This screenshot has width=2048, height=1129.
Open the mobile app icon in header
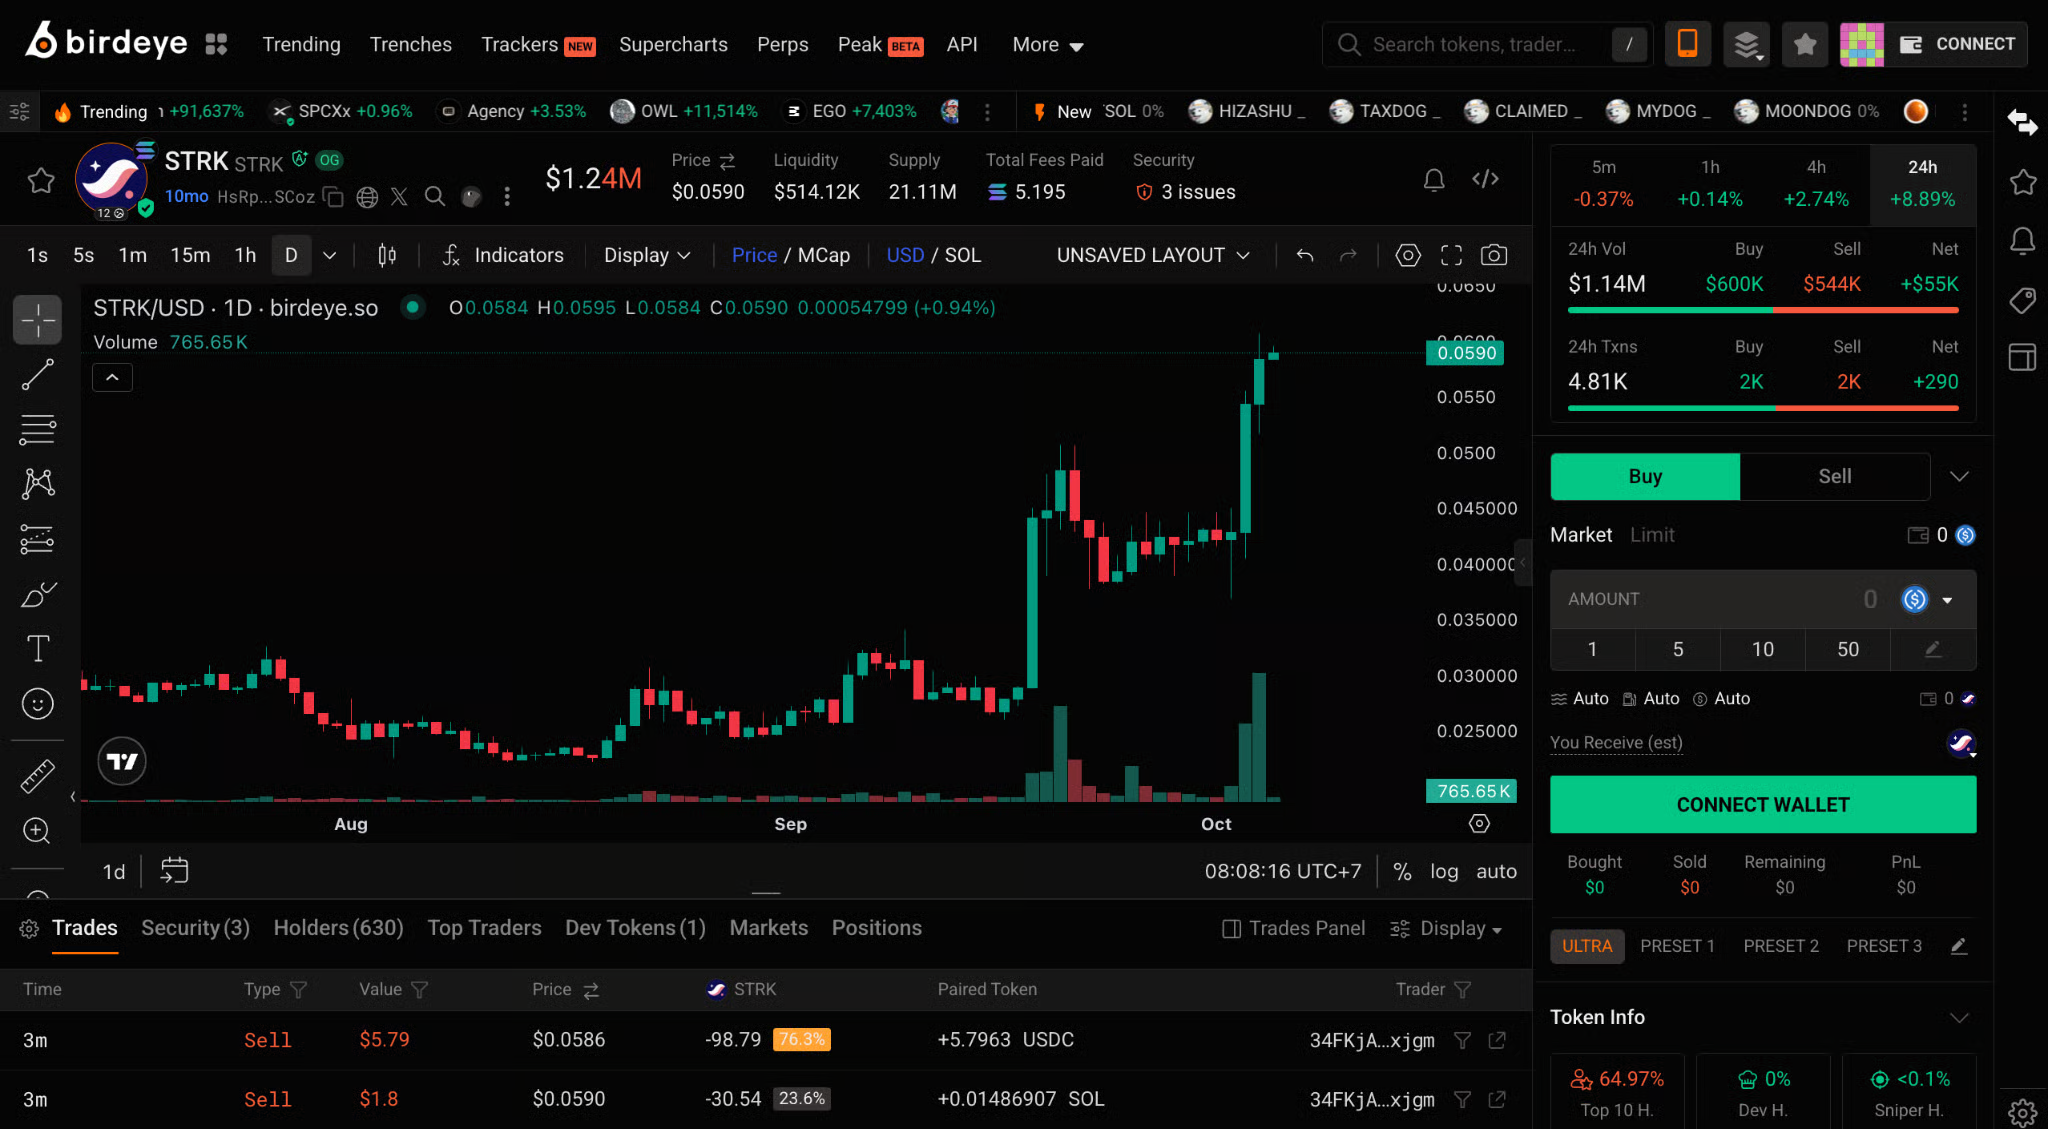pos(1687,44)
